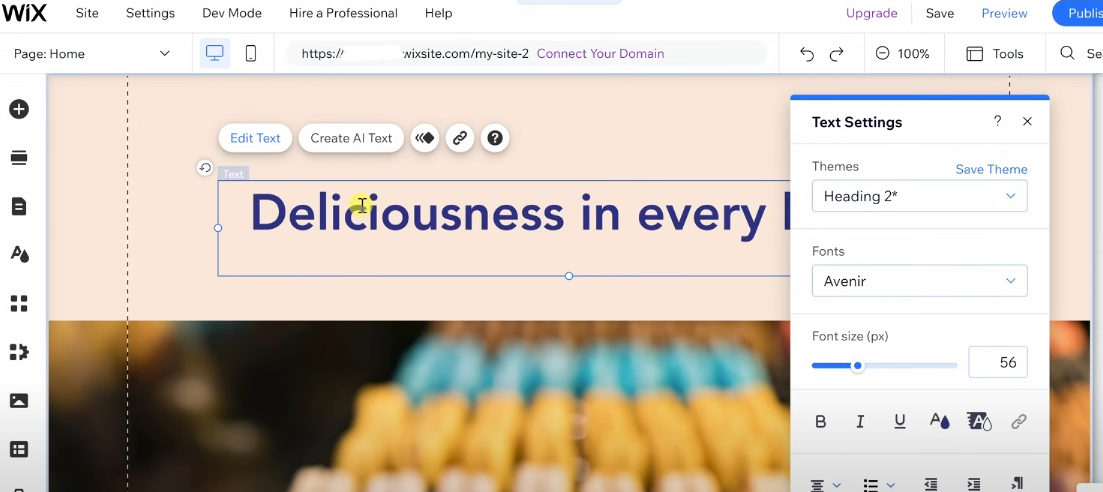Toggle bold formatting in Text Settings

820,422
